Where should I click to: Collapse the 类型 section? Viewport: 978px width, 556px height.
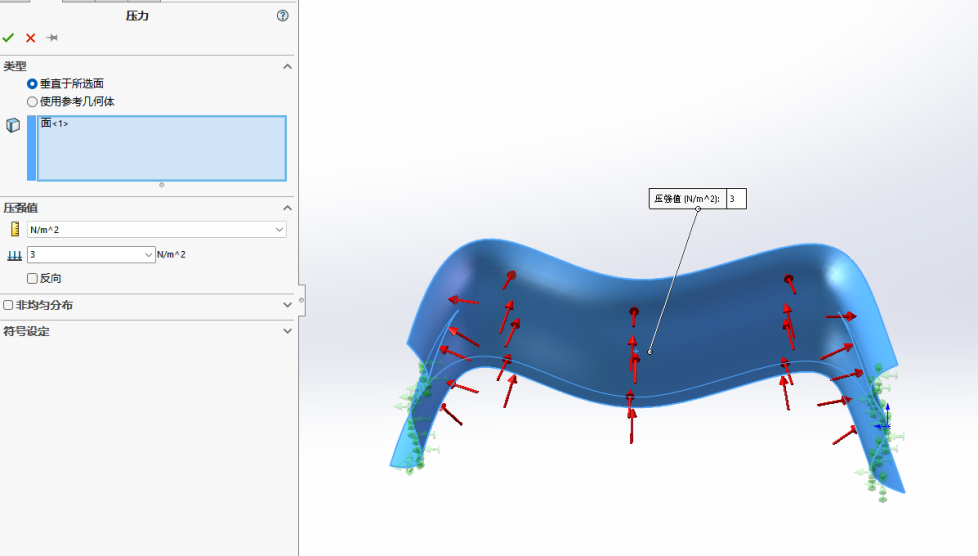[287, 66]
